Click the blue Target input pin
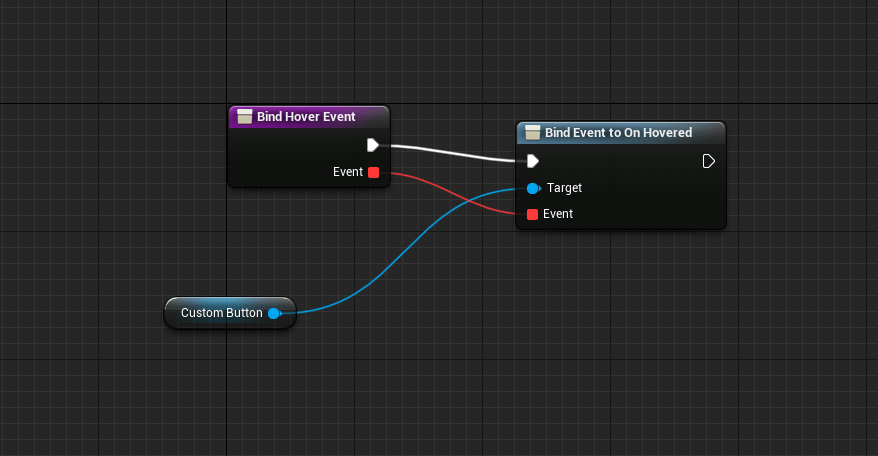Viewport: 878px width, 456px height. (532, 188)
